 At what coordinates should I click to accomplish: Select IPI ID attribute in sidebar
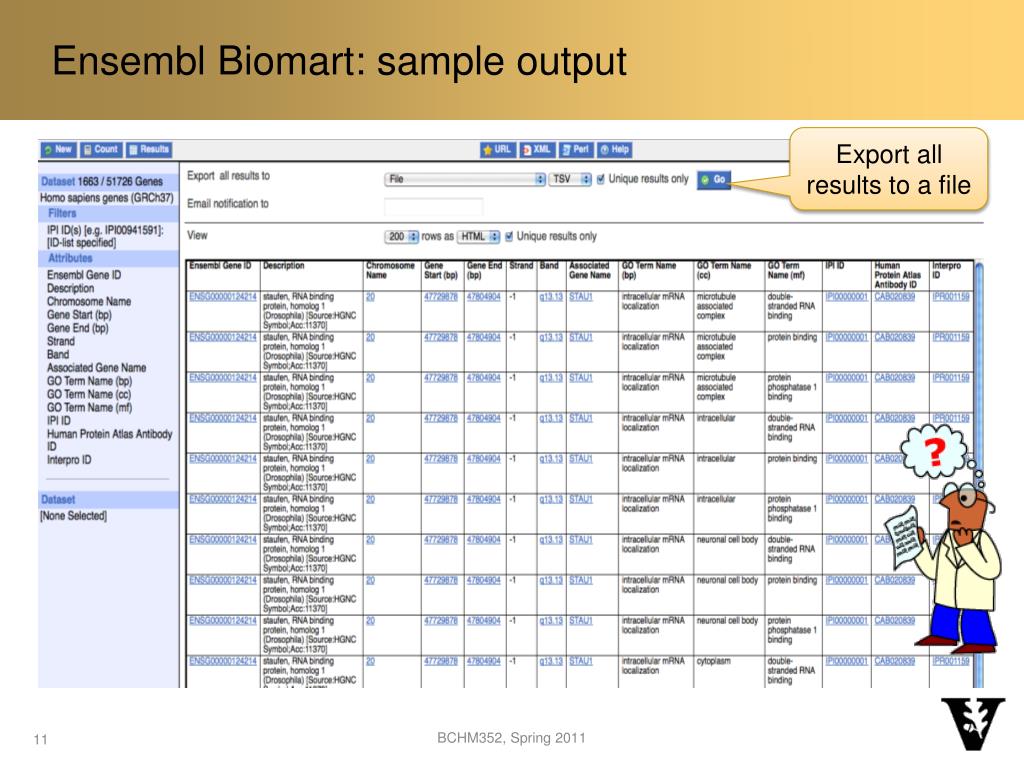[59, 421]
